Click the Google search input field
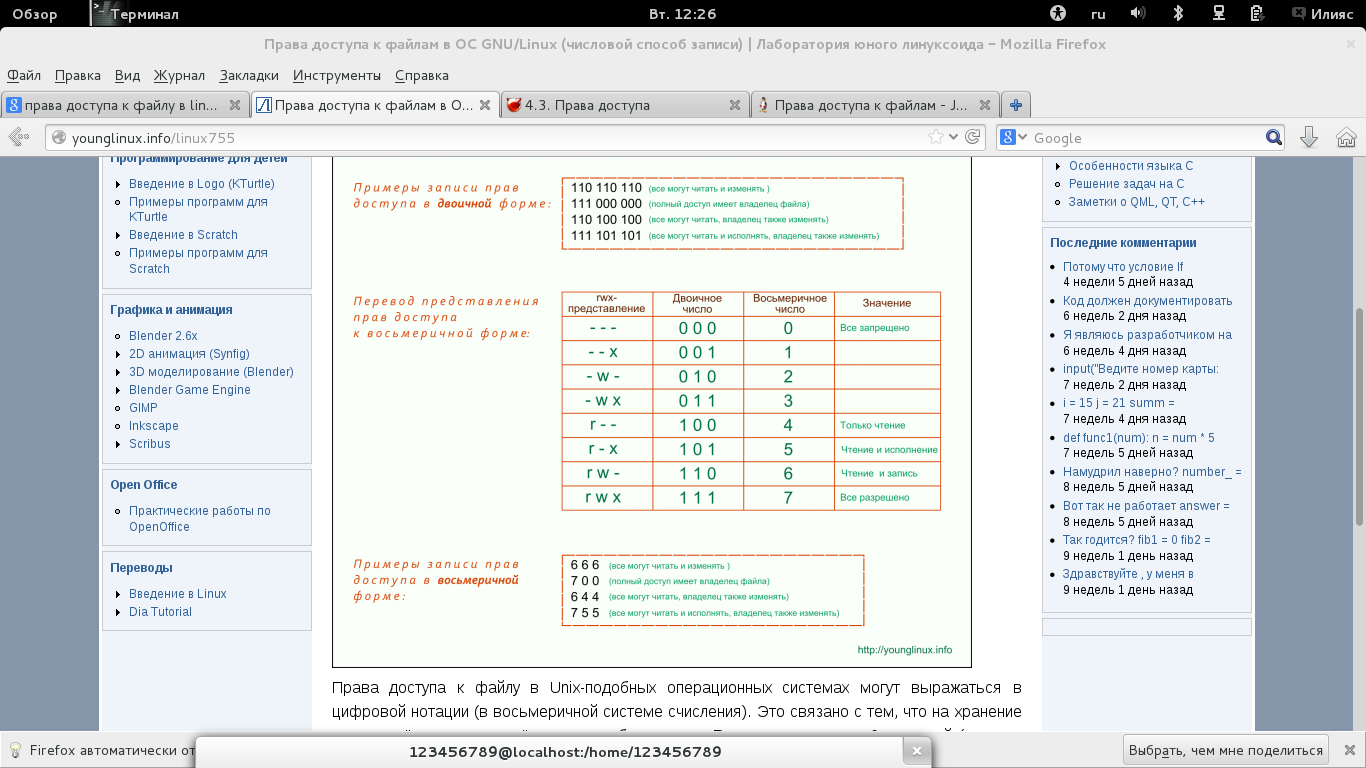This screenshot has height=768, width=1366. coord(1146,138)
